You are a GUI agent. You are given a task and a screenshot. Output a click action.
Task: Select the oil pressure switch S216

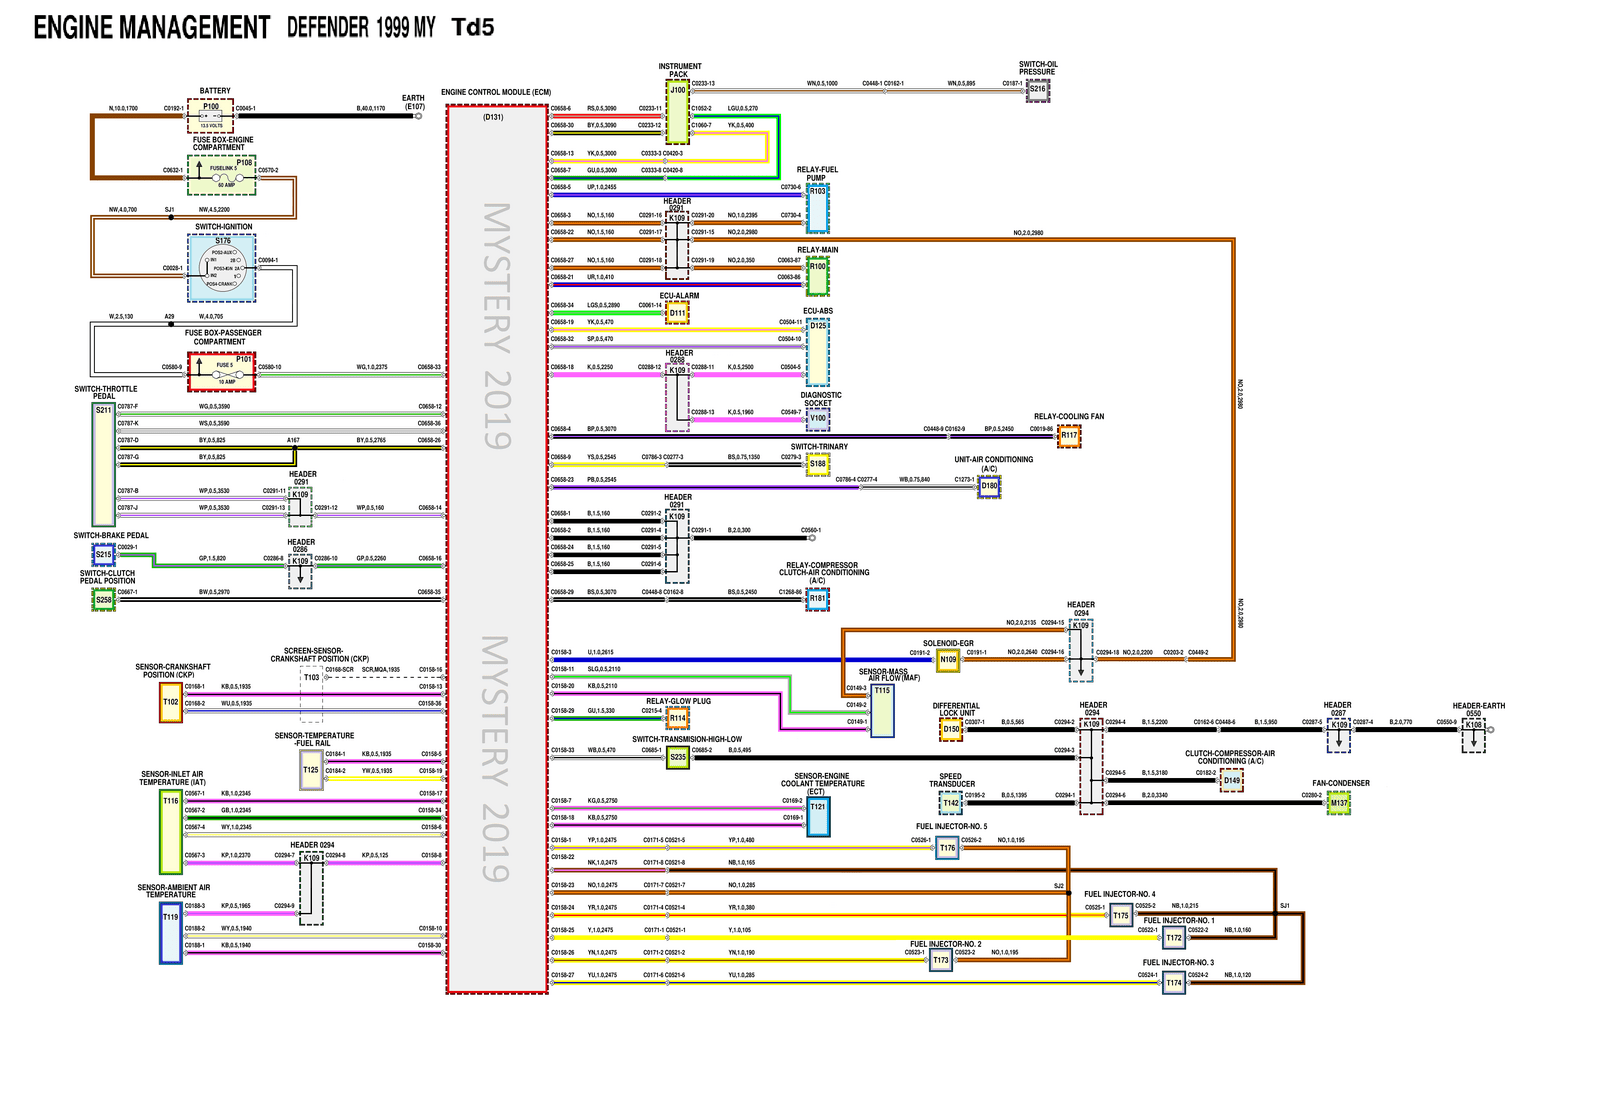1038,90
